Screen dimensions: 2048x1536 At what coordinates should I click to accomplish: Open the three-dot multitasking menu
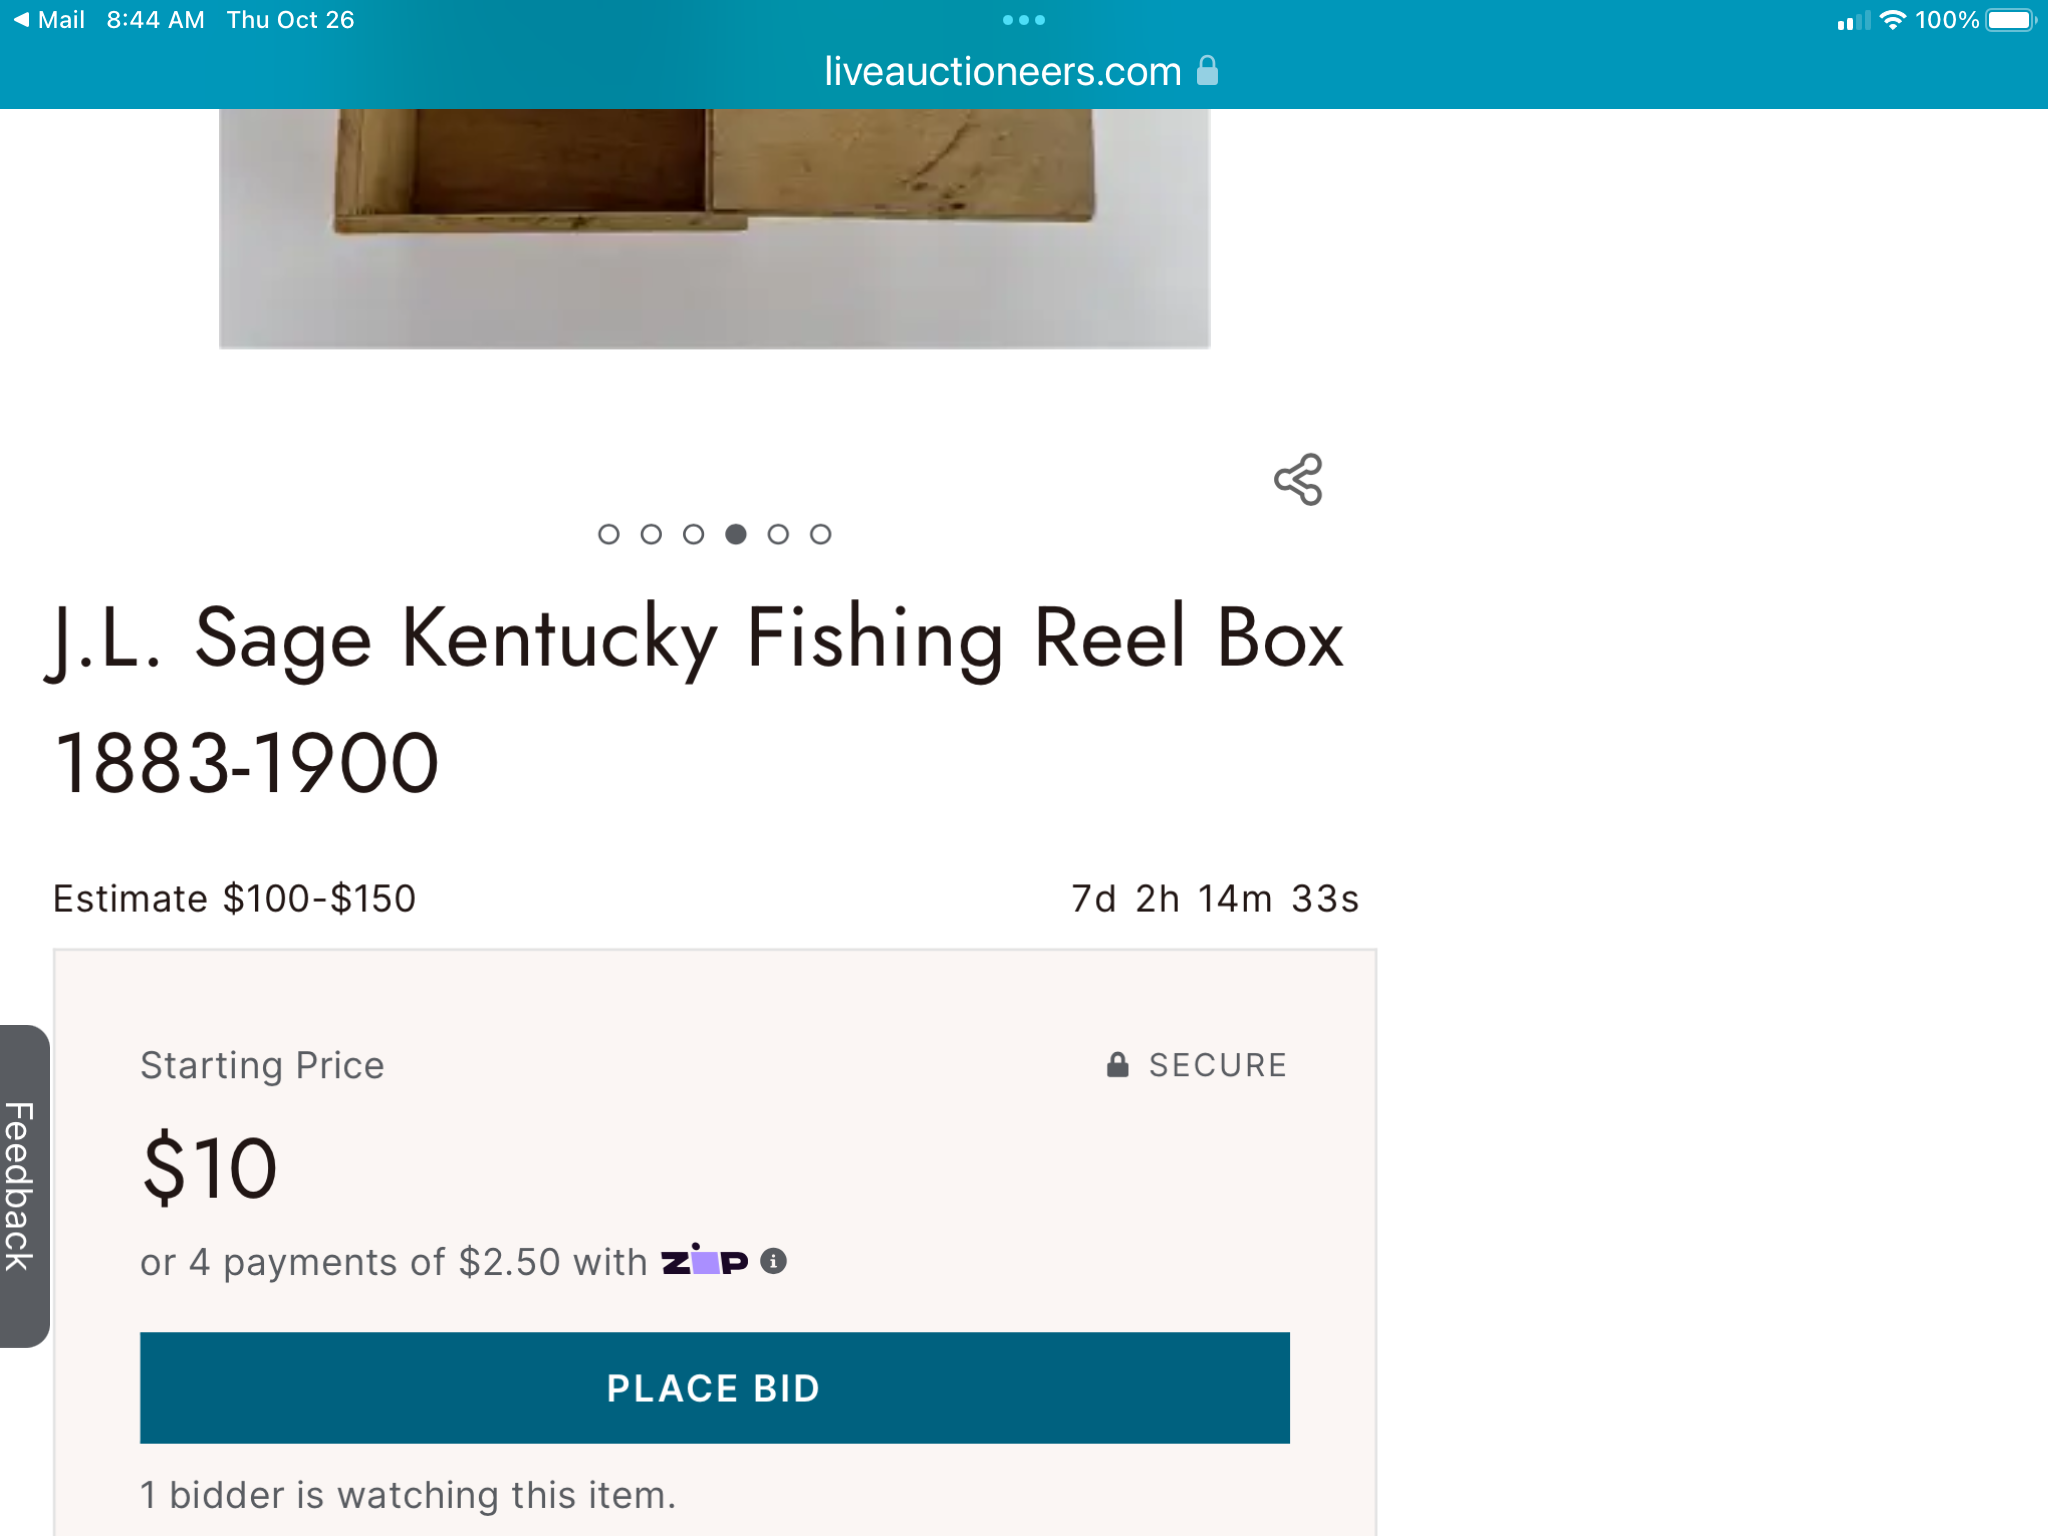coord(1024,20)
